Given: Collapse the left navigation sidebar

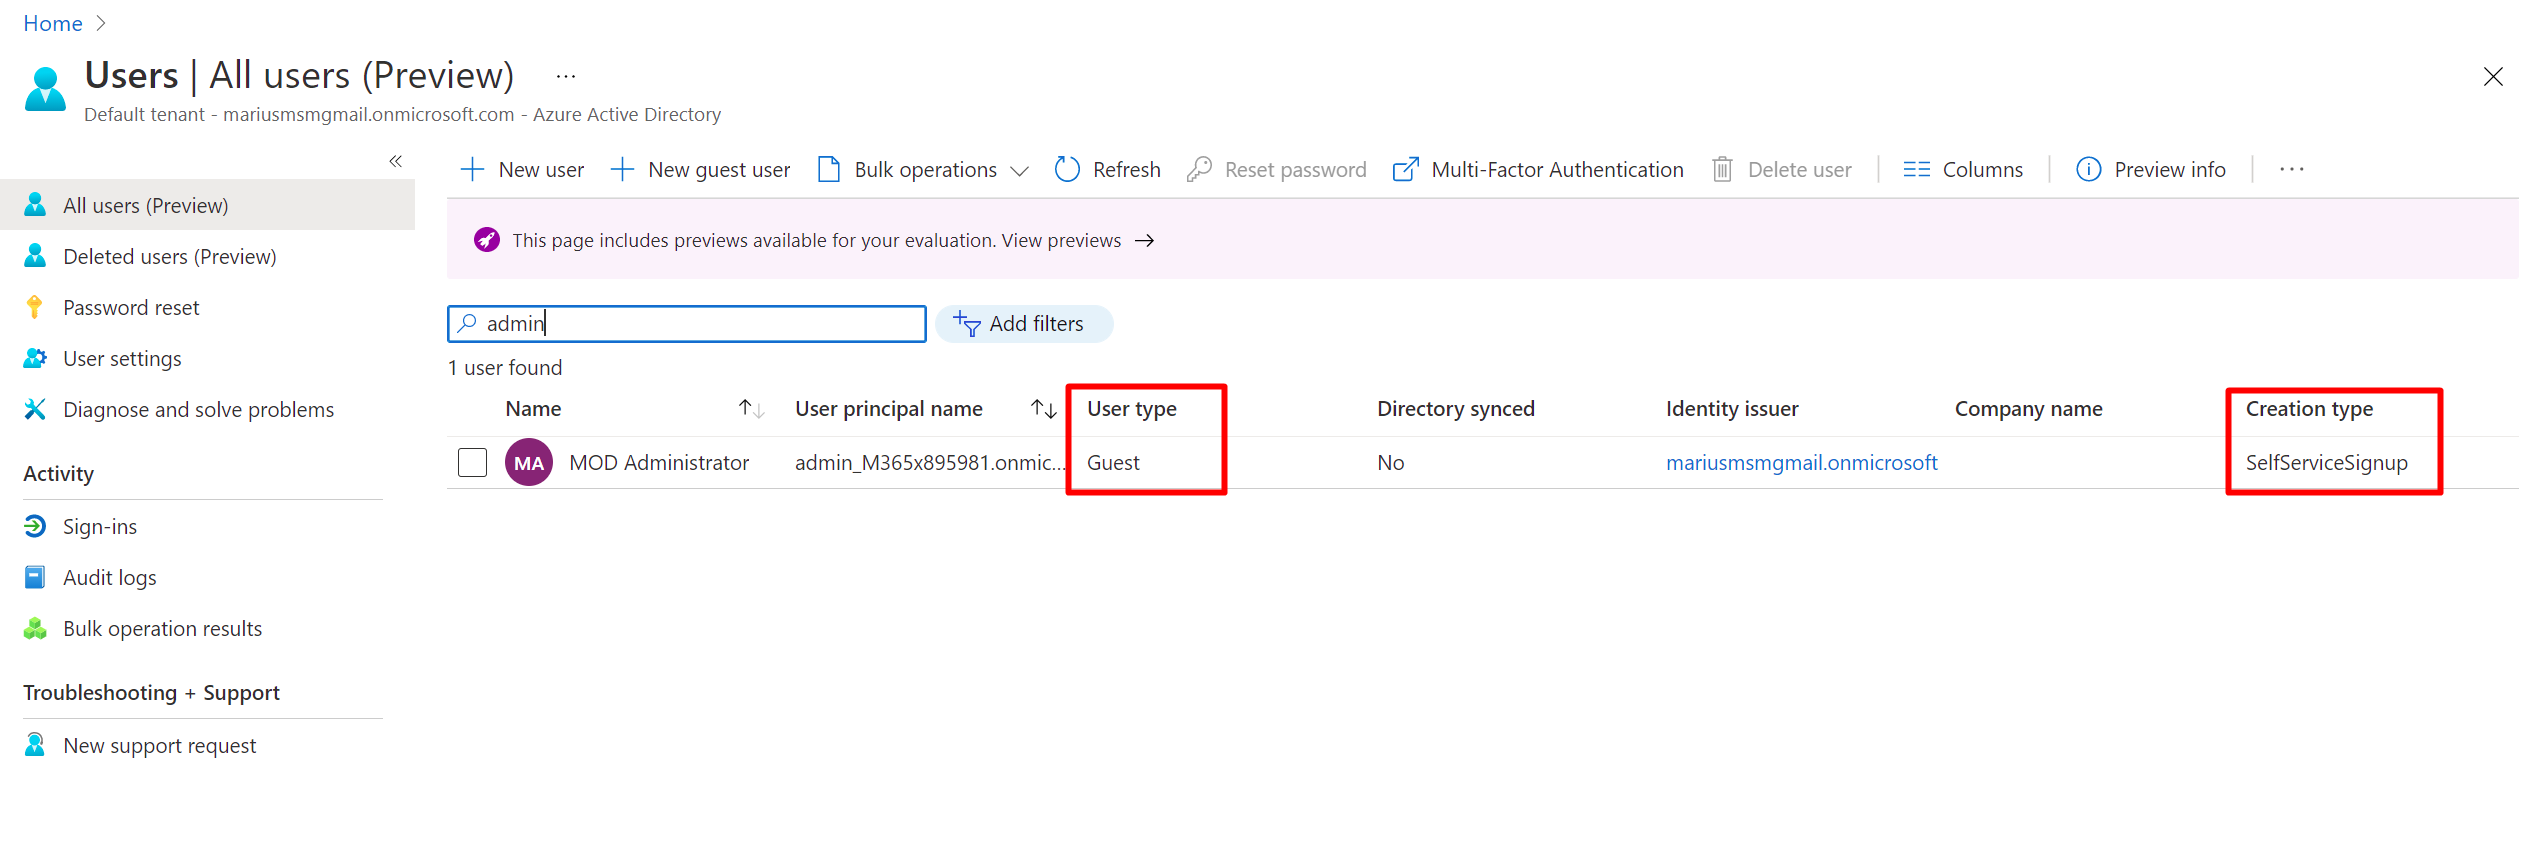Looking at the screenshot, I should click(x=396, y=161).
